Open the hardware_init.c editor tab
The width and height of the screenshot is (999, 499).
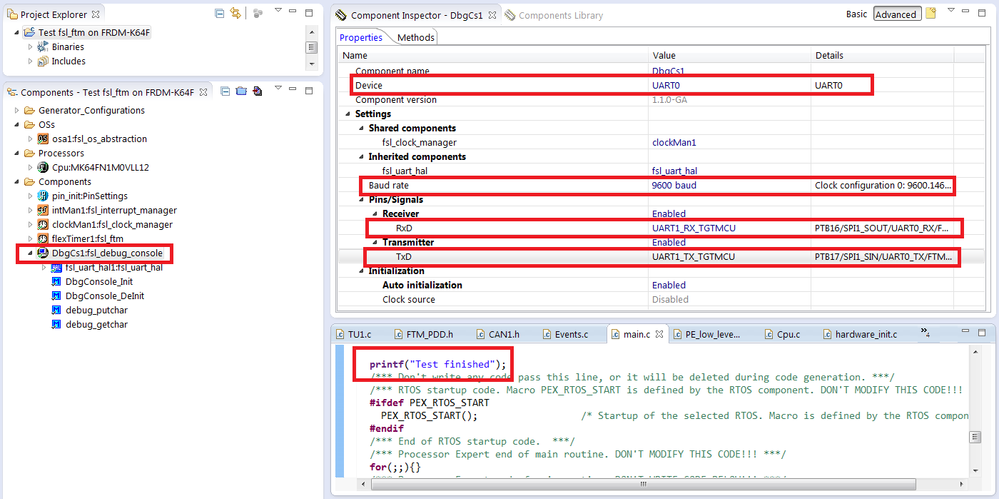pos(859,333)
